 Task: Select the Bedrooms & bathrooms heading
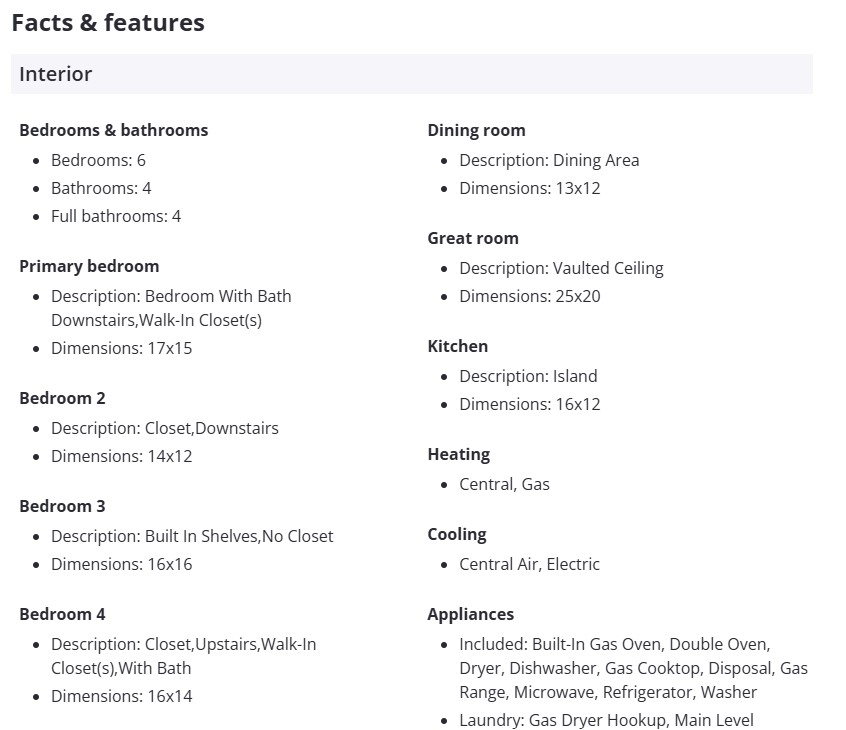click(113, 130)
